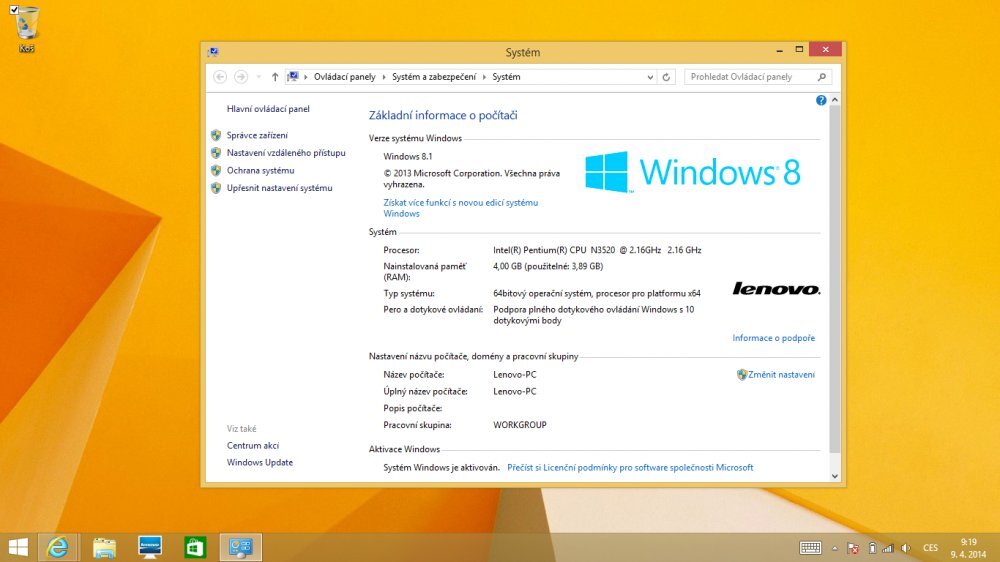1000x562 pixels.
Task: Click the computer icon in the address bar
Action: tap(293, 77)
